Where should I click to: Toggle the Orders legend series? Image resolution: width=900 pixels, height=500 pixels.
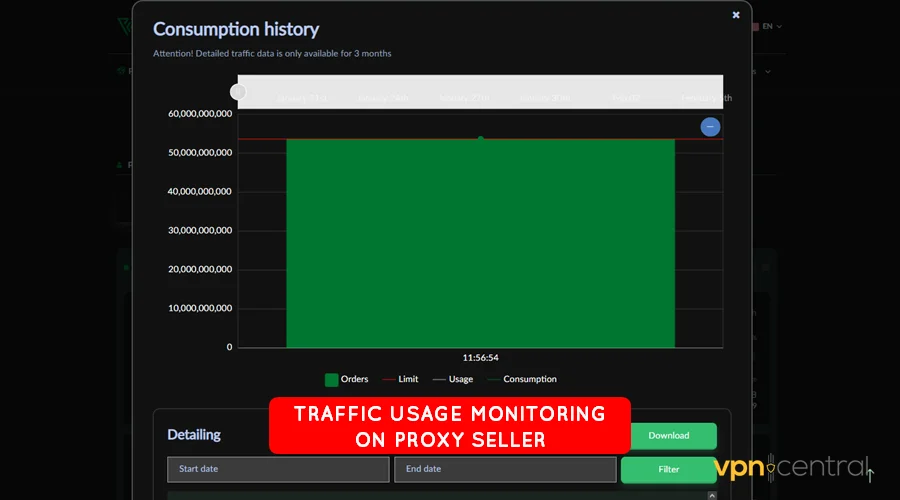pos(347,379)
